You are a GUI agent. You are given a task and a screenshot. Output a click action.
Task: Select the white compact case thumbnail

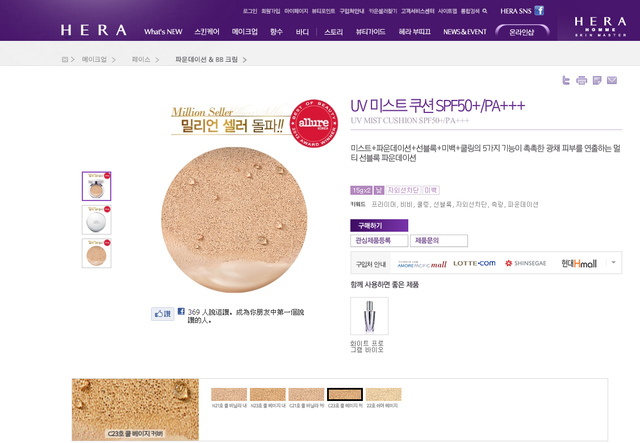[96, 220]
